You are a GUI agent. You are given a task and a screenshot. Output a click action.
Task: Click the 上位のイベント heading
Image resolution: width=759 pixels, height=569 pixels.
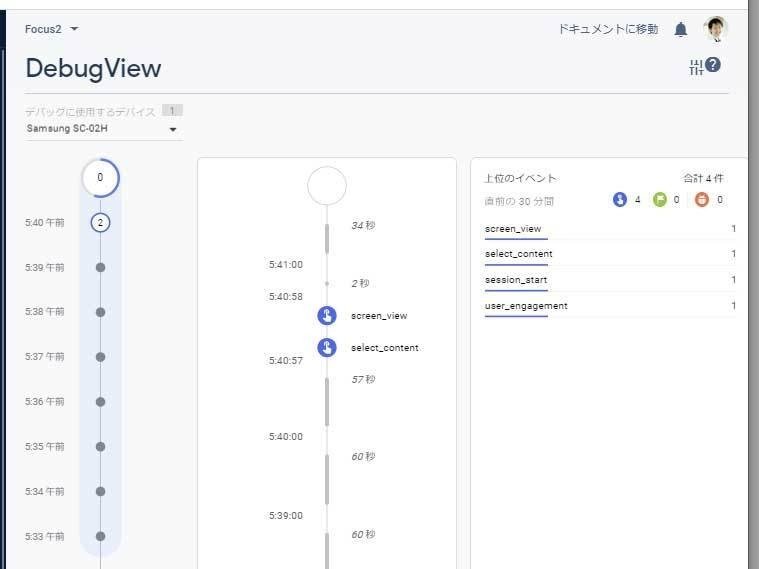tap(520, 178)
